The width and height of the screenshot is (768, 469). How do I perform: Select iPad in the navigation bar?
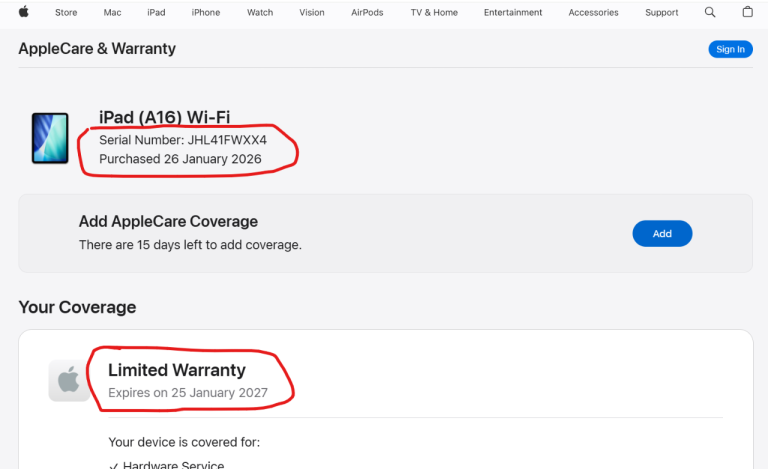(x=156, y=13)
